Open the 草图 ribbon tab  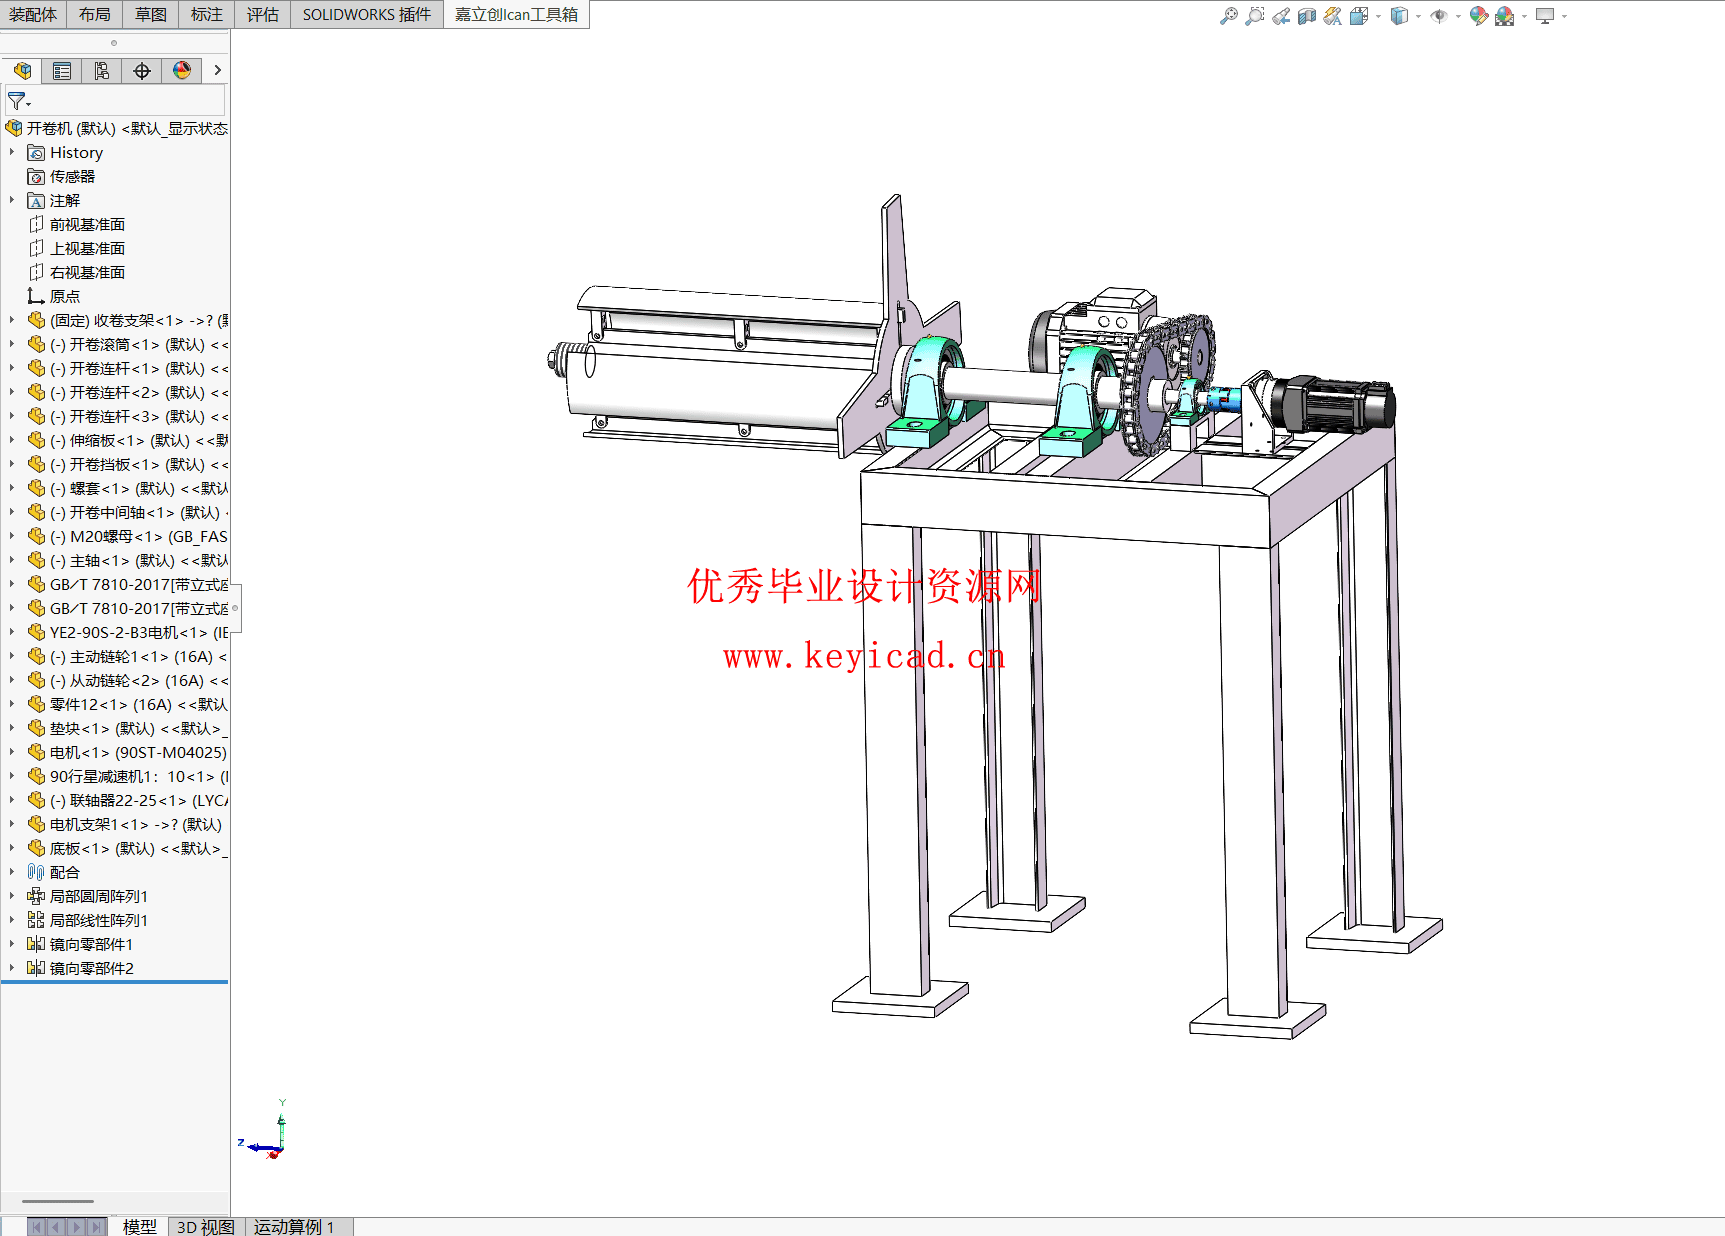point(151,14)
